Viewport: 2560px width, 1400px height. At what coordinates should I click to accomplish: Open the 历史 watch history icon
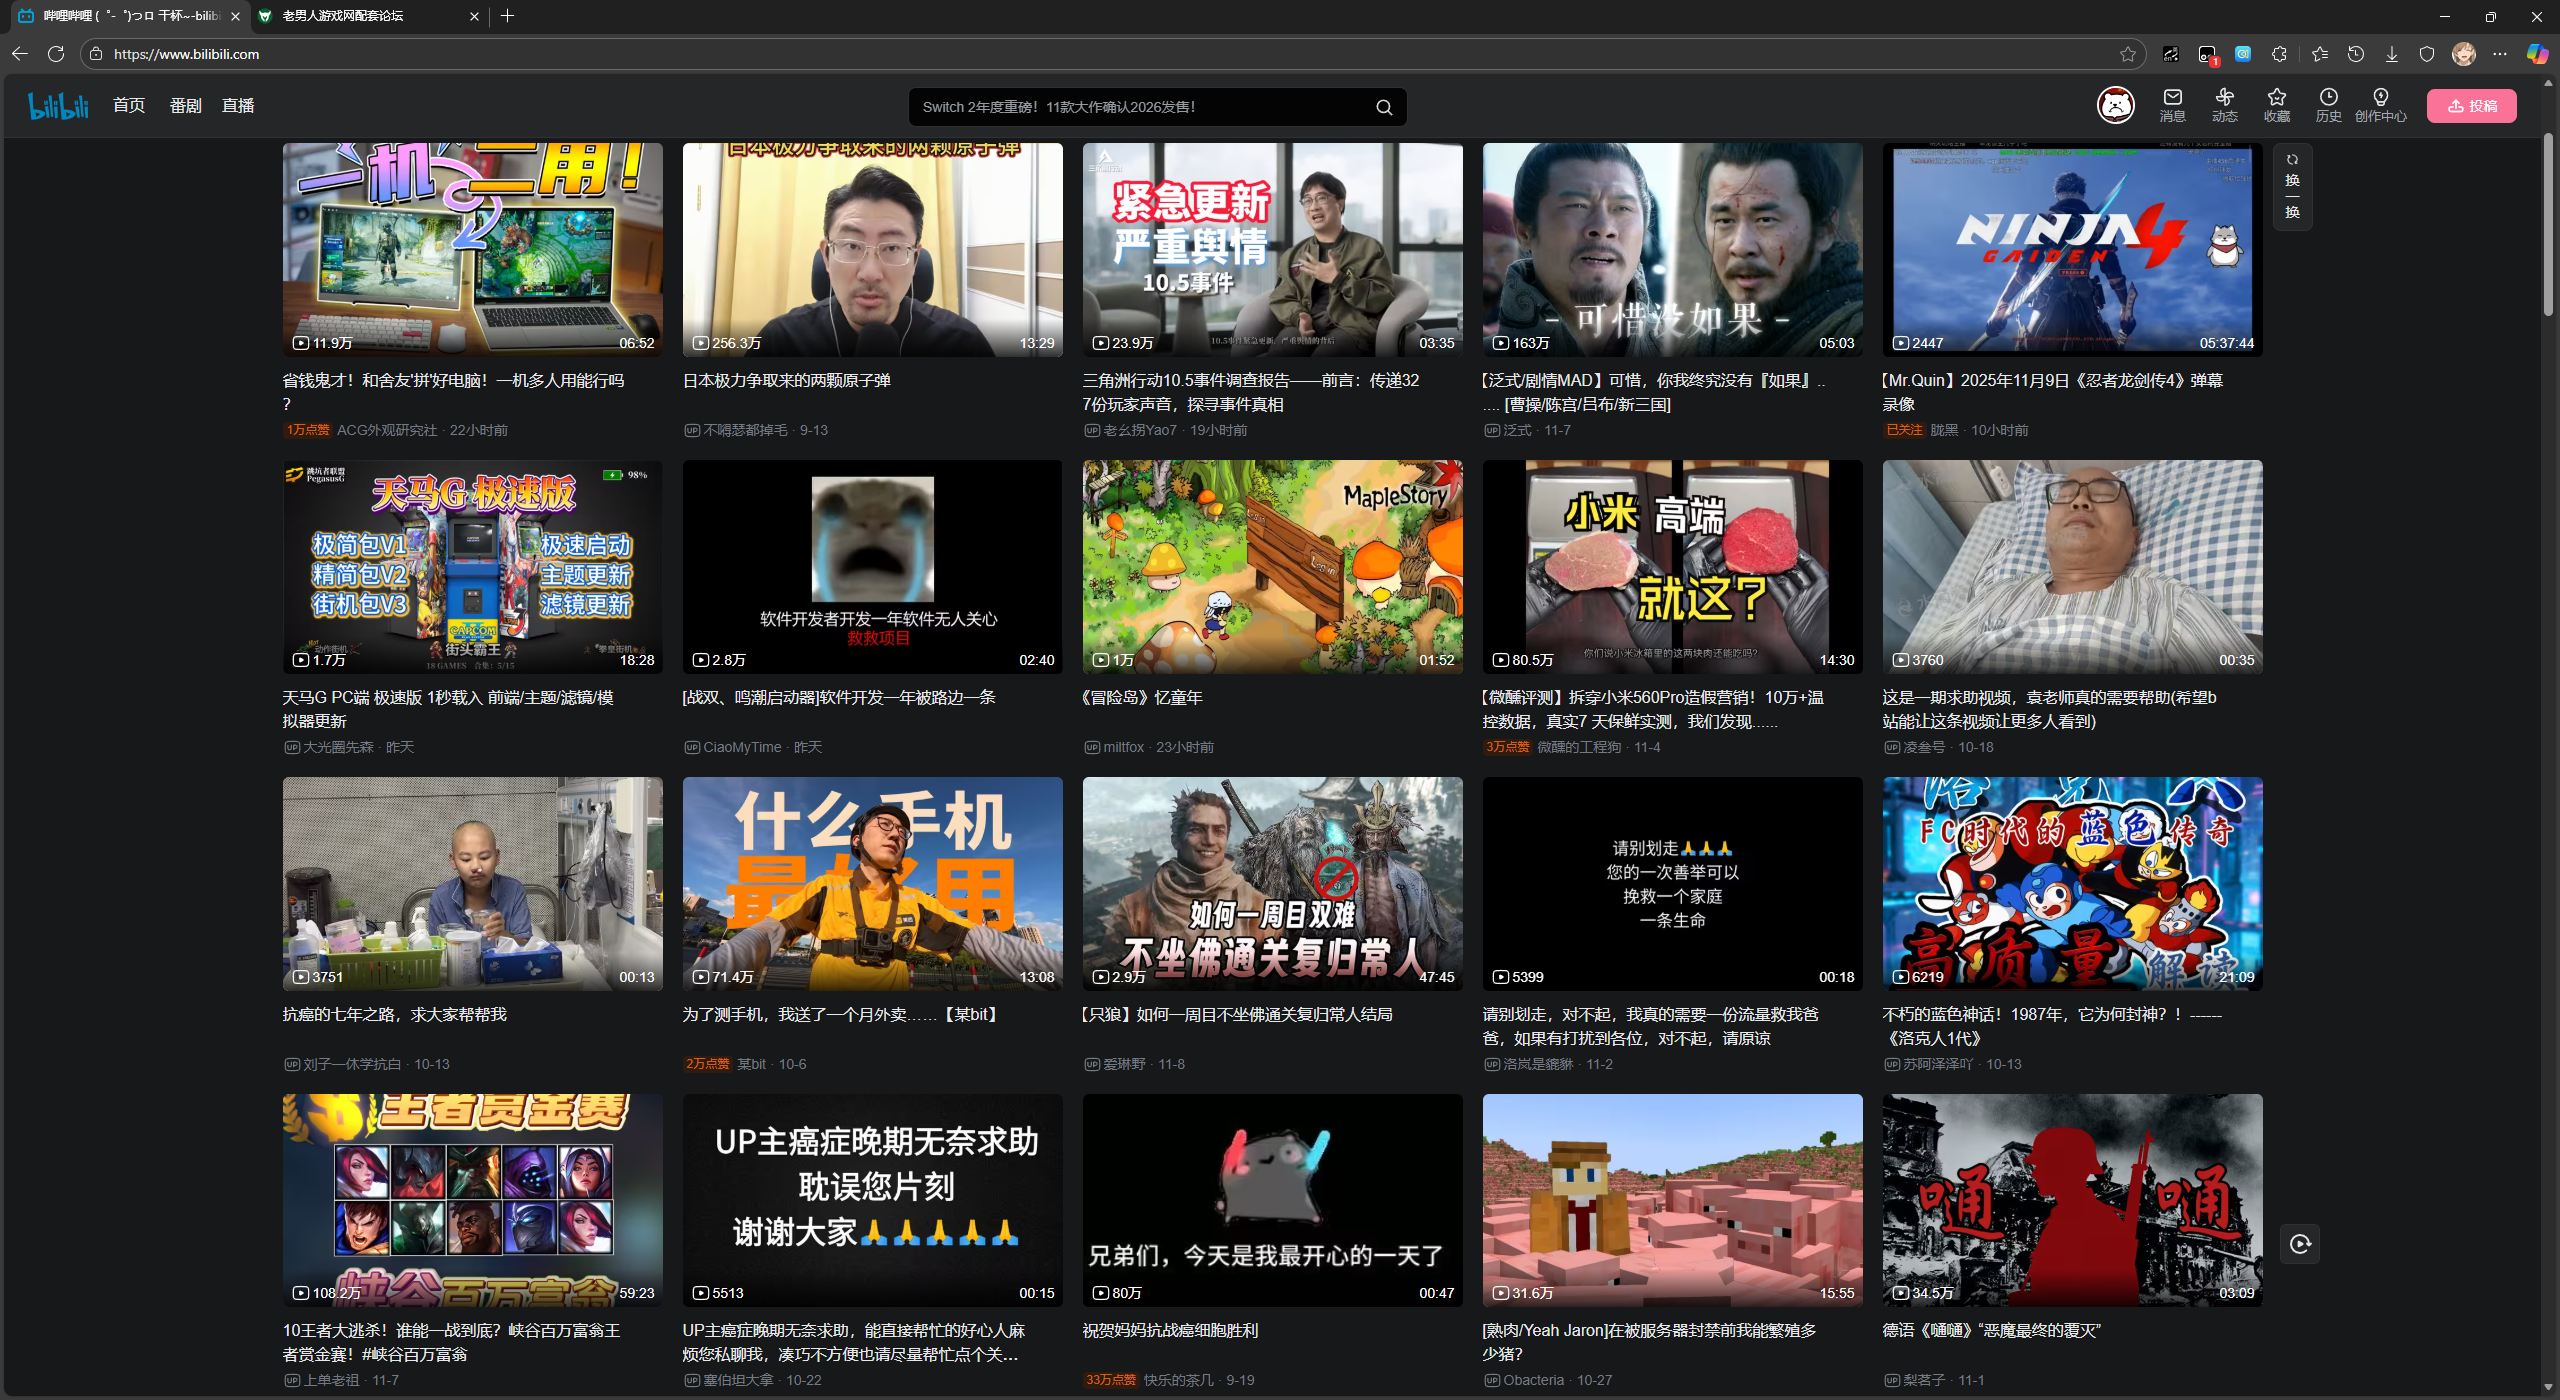(2328, 104)
